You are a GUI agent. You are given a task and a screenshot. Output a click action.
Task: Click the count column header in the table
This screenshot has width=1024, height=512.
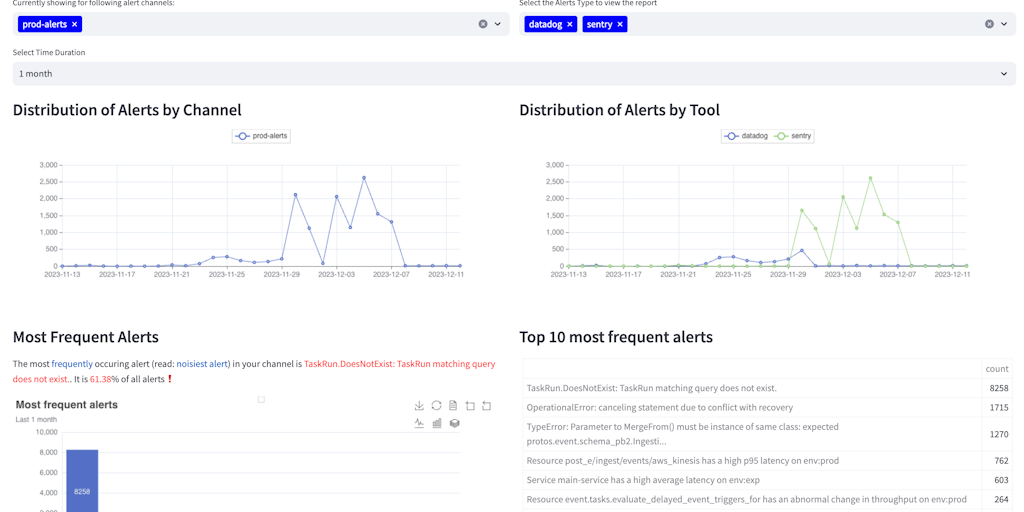click(x=995, y=369)
